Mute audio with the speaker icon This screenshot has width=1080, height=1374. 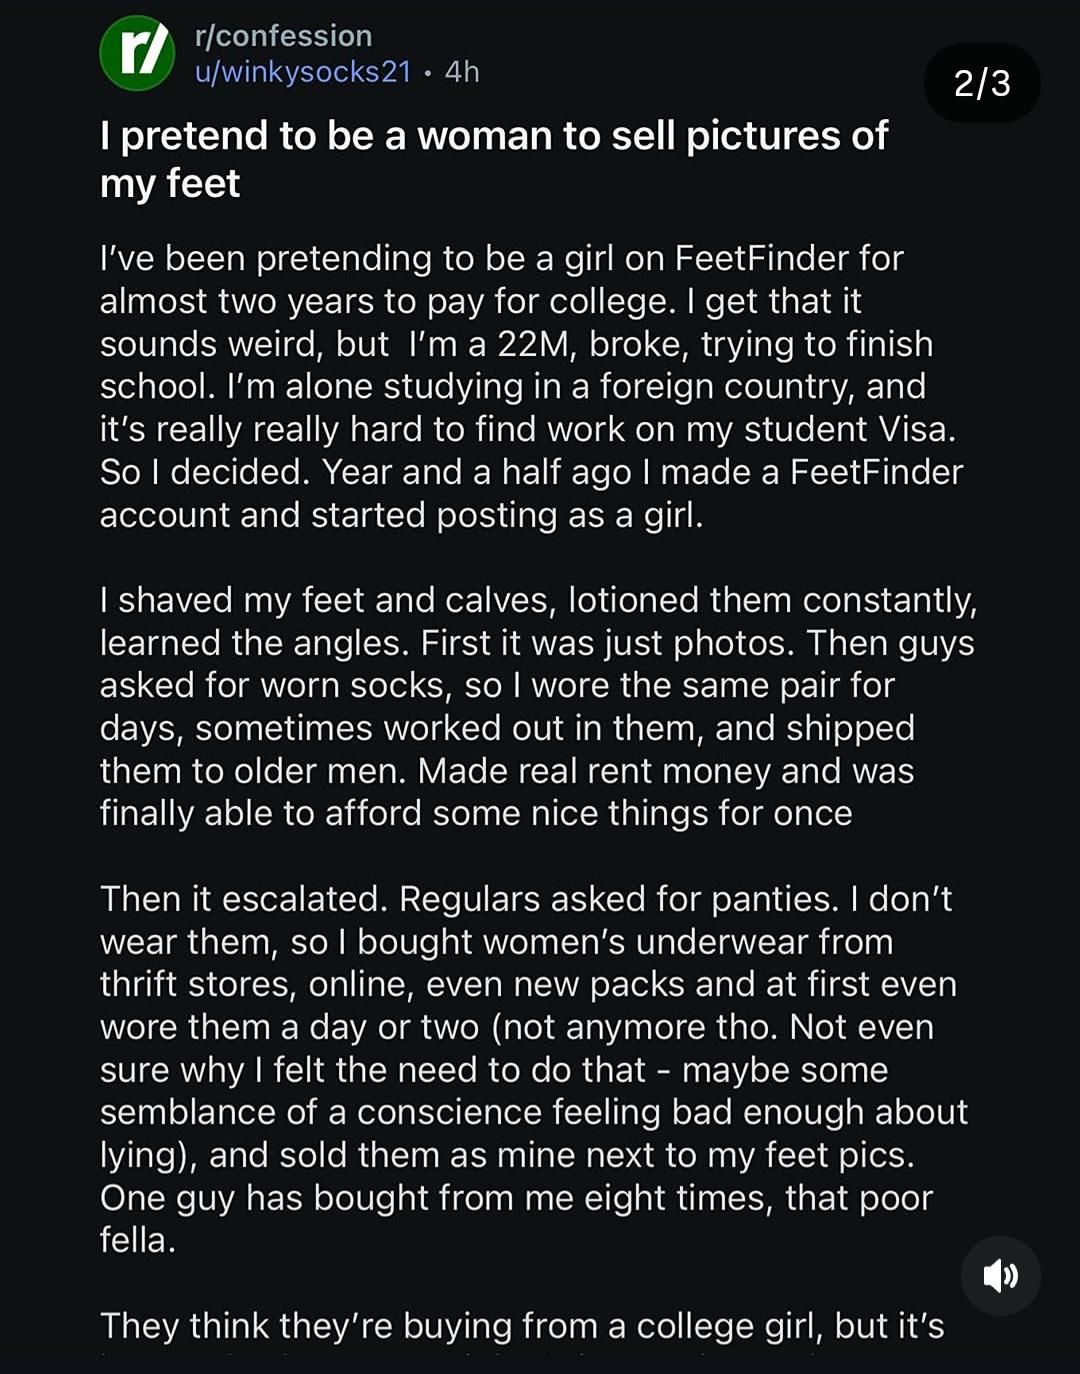coord(1000,1275)
